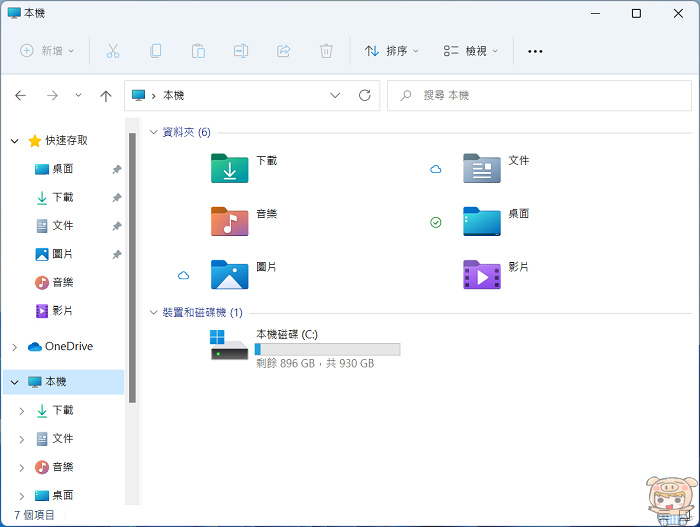Open the three-dot more options menu
Image resolution: width=700 pixels, height=527 pixels.
coord(535,51)
